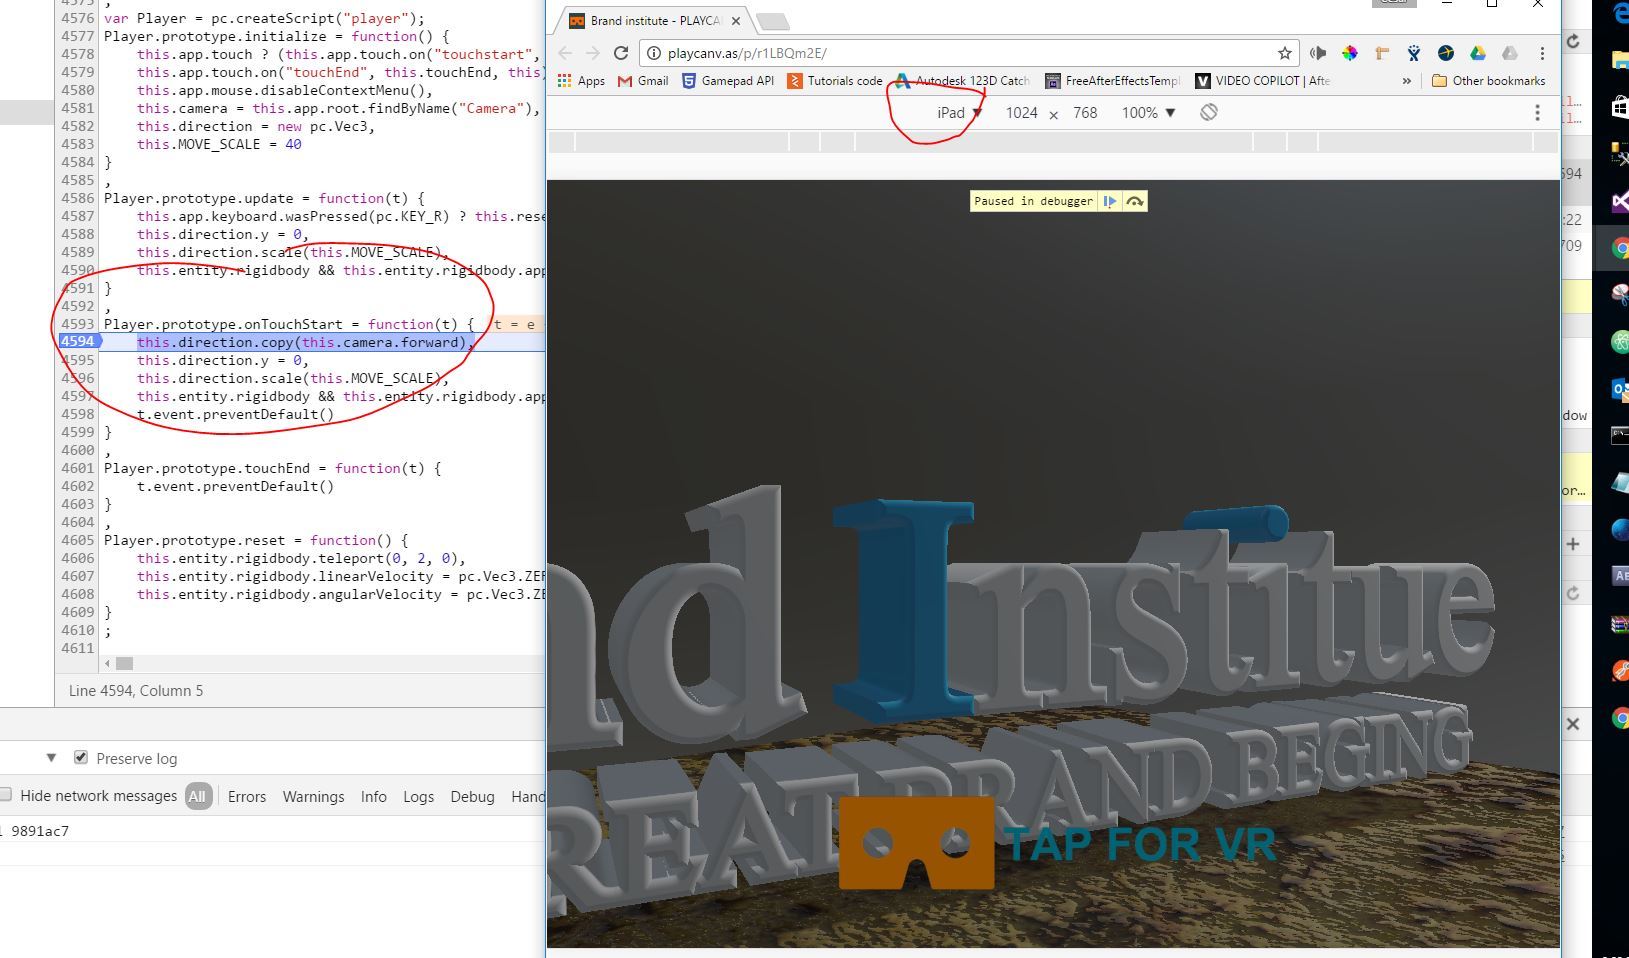This screenshot has width=1629, height=958.
Task: Open device toolbar more options menu
Action: [1537, 113]
